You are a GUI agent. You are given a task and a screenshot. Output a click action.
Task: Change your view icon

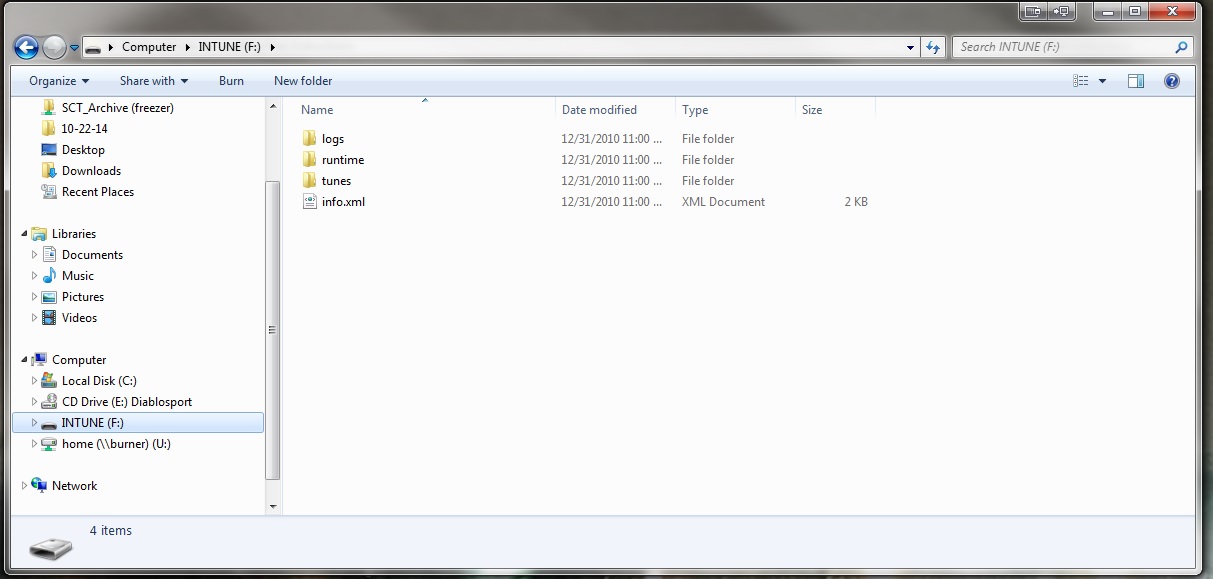(x=1080, y=81)
